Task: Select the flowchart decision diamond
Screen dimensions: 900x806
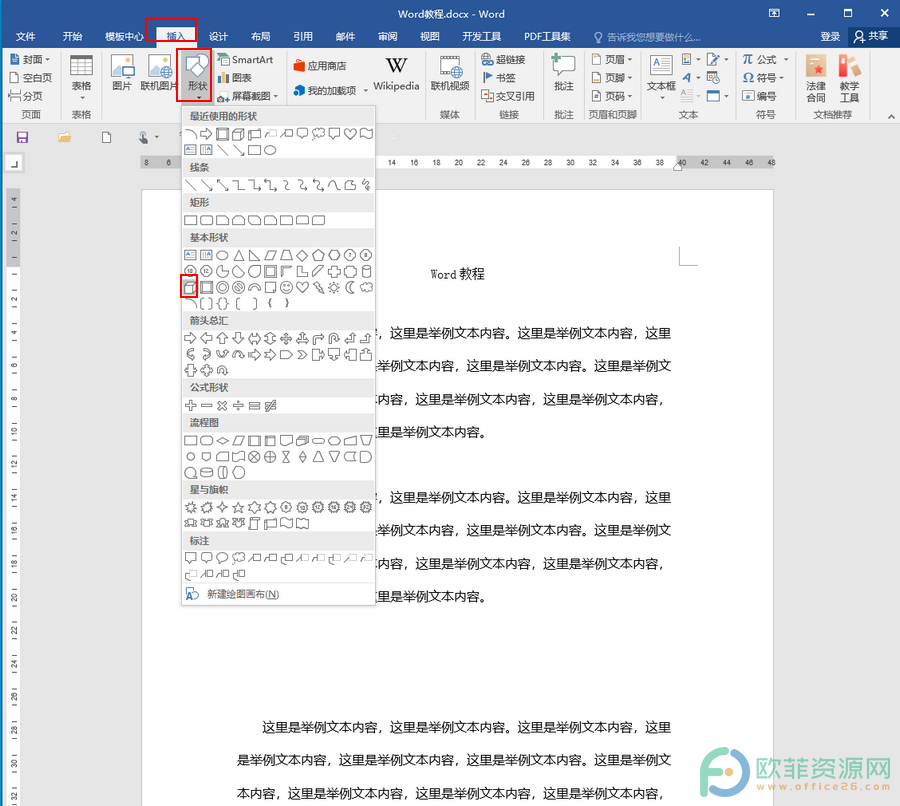Action: 222,441
